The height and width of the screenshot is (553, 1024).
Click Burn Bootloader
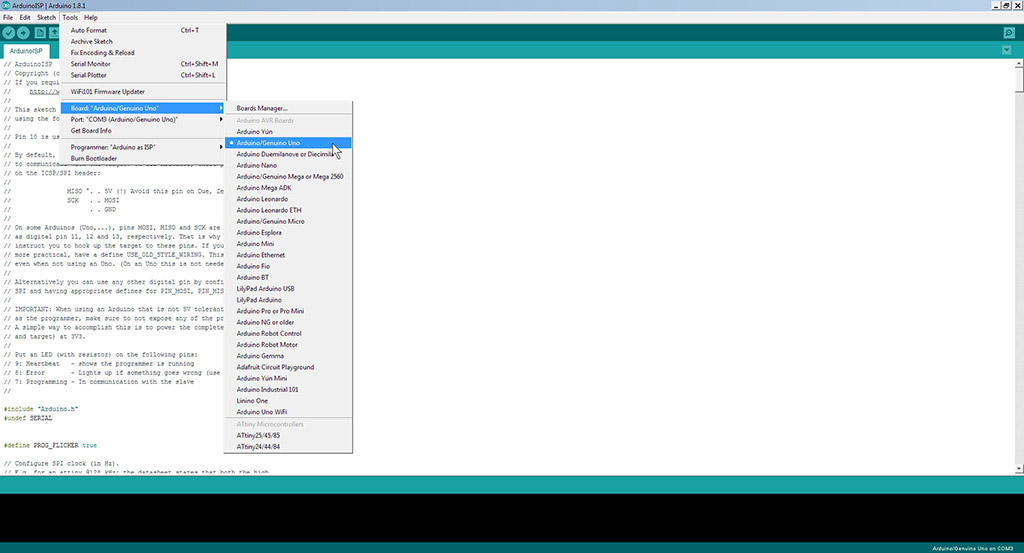143,158
